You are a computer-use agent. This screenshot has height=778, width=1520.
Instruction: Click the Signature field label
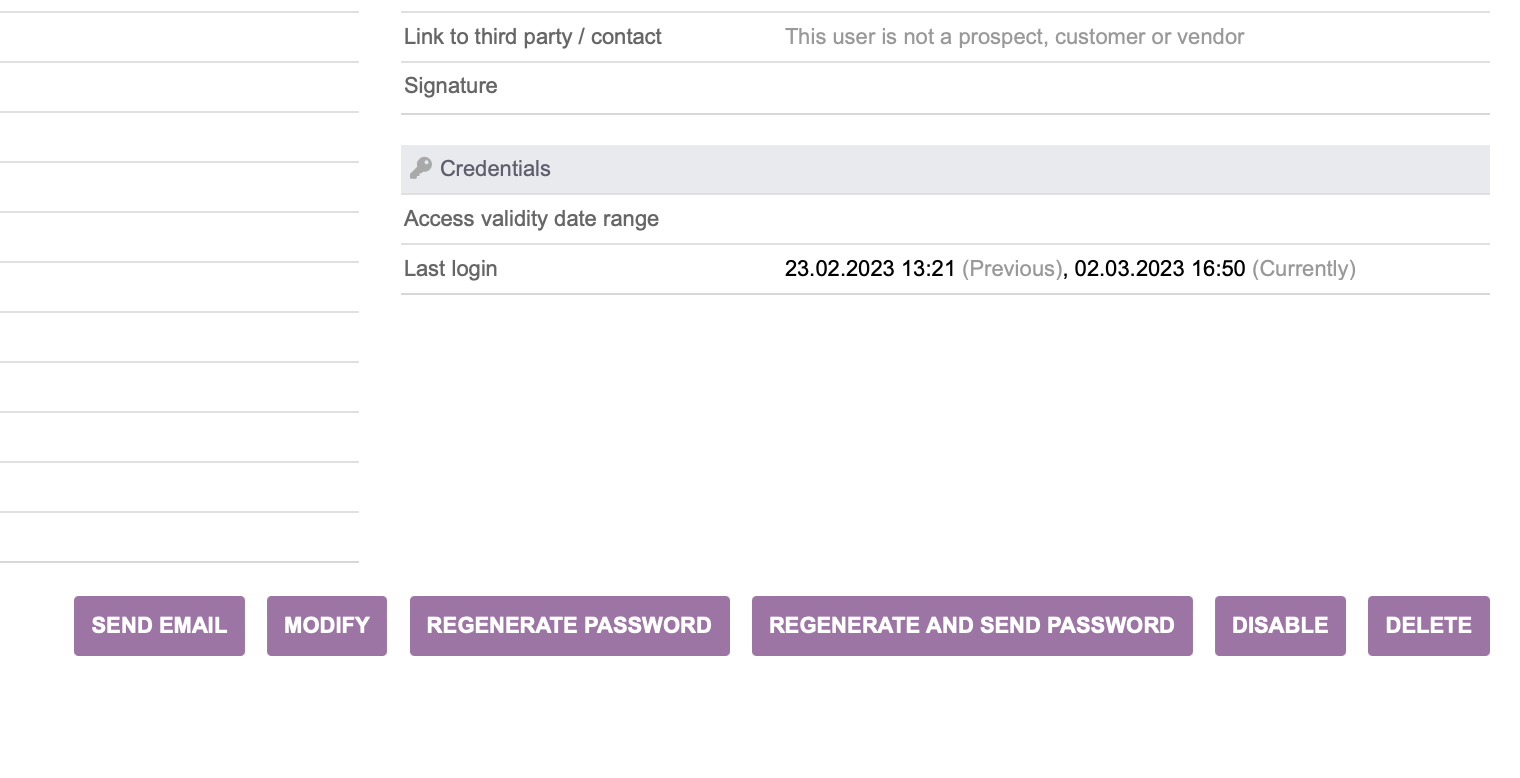click(x=451, y=86)
